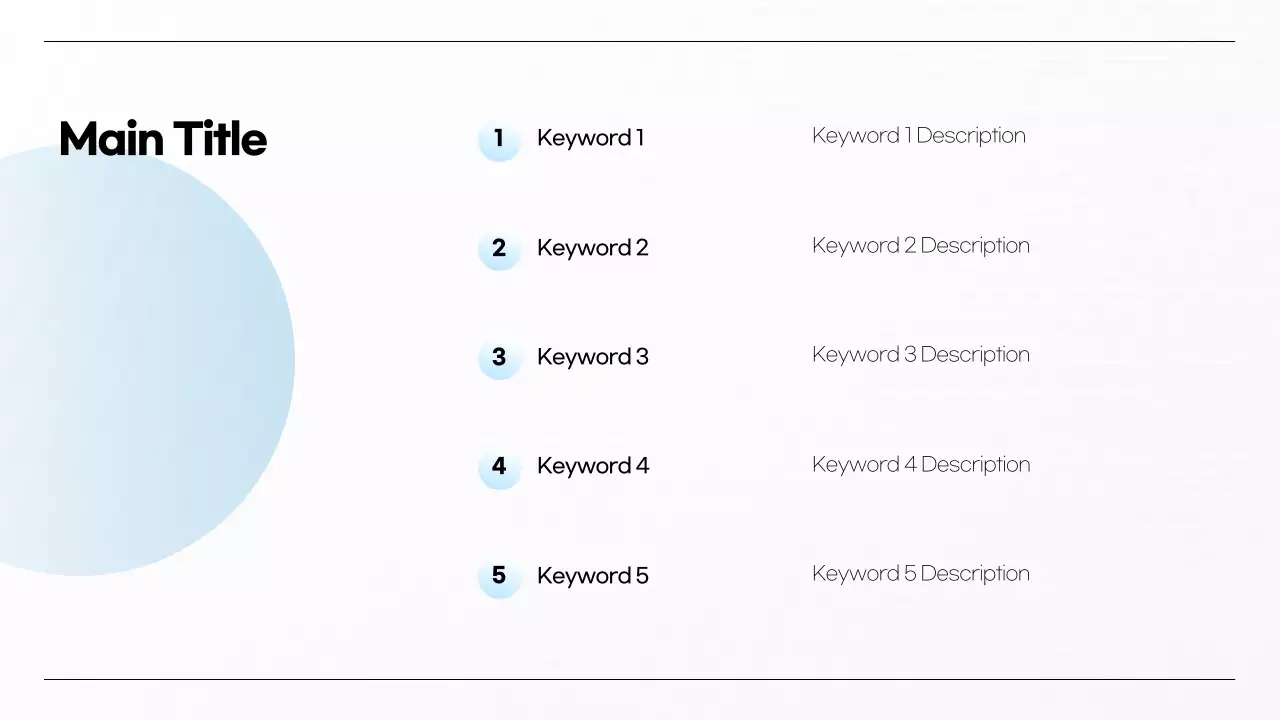
Task: Click the number 1 circle badge
Action: (x=499, y=140)
